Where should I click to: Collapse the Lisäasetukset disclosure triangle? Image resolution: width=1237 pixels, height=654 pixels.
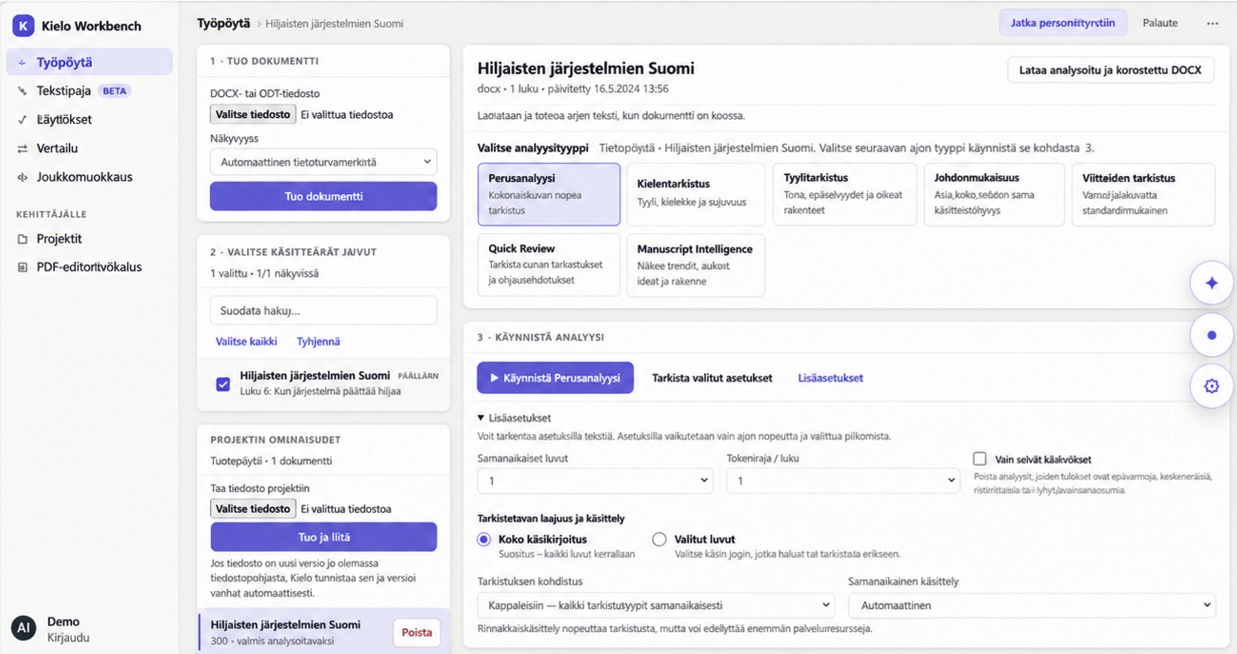[481, 418]
